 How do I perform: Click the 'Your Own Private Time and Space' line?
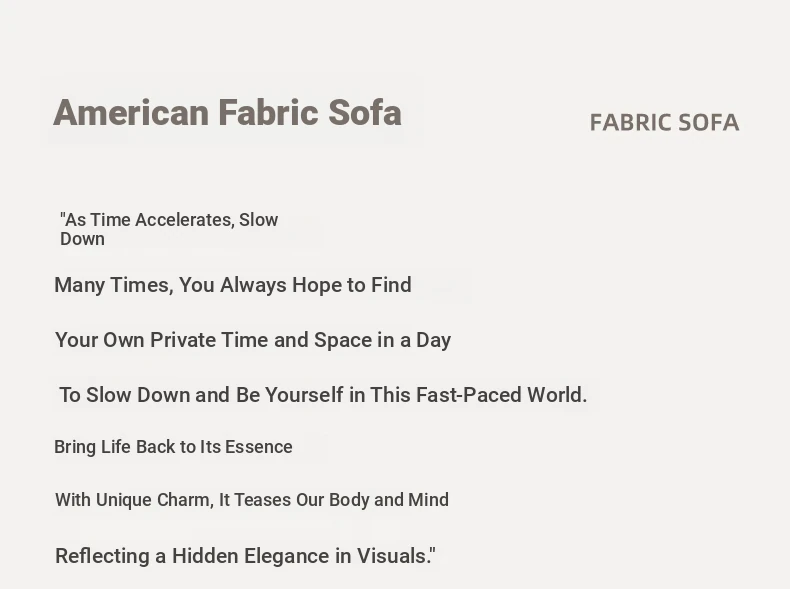253,340
